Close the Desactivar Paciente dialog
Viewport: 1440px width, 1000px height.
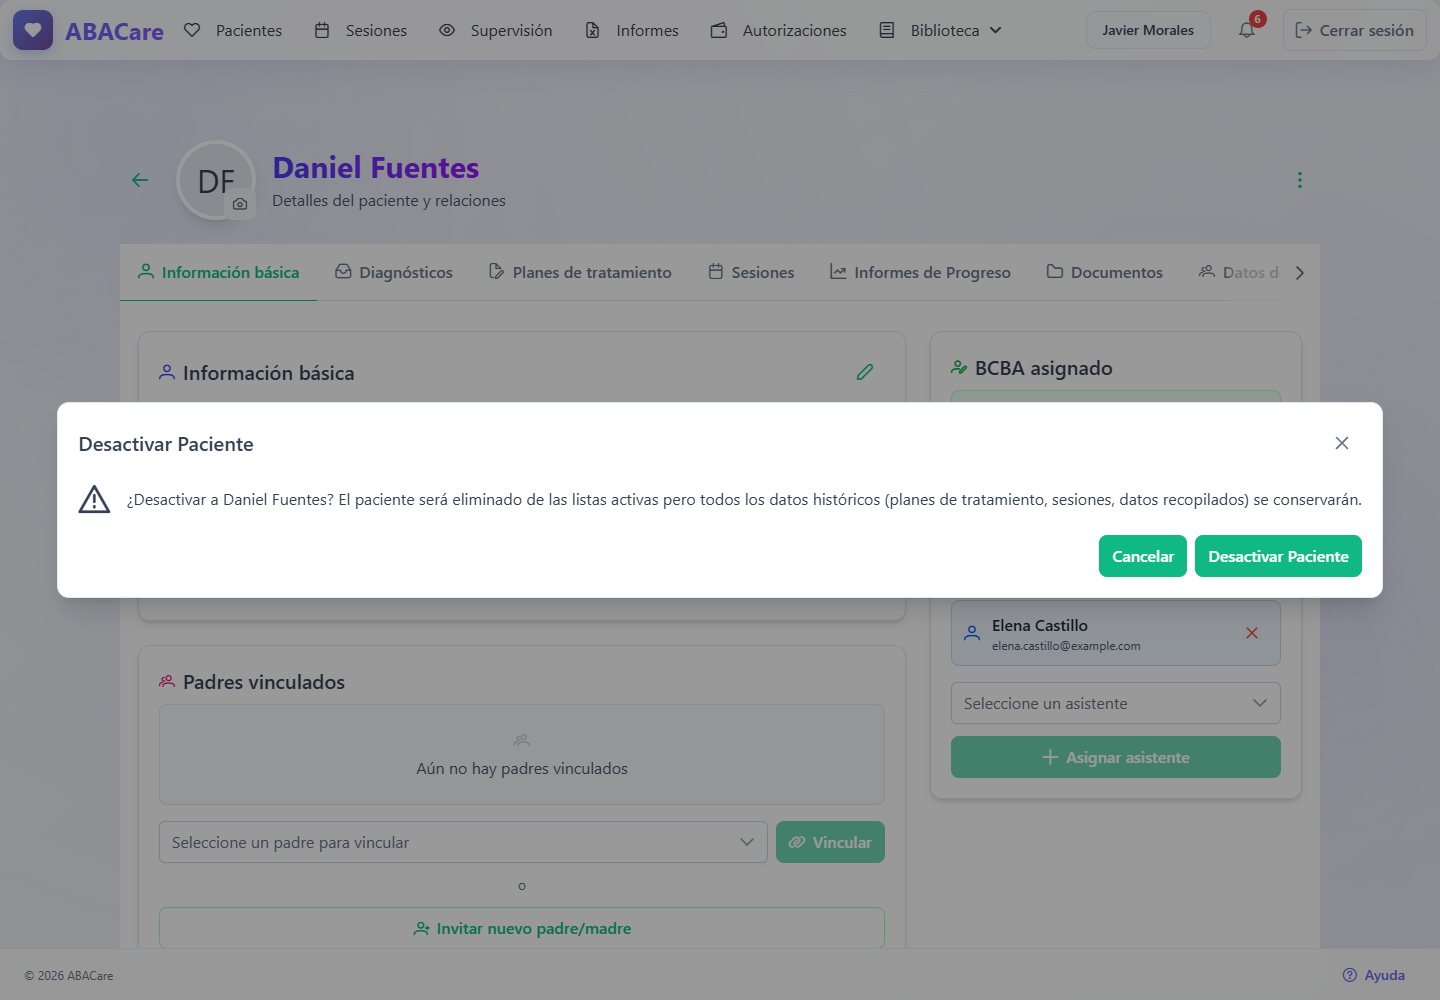point(1342,443)
